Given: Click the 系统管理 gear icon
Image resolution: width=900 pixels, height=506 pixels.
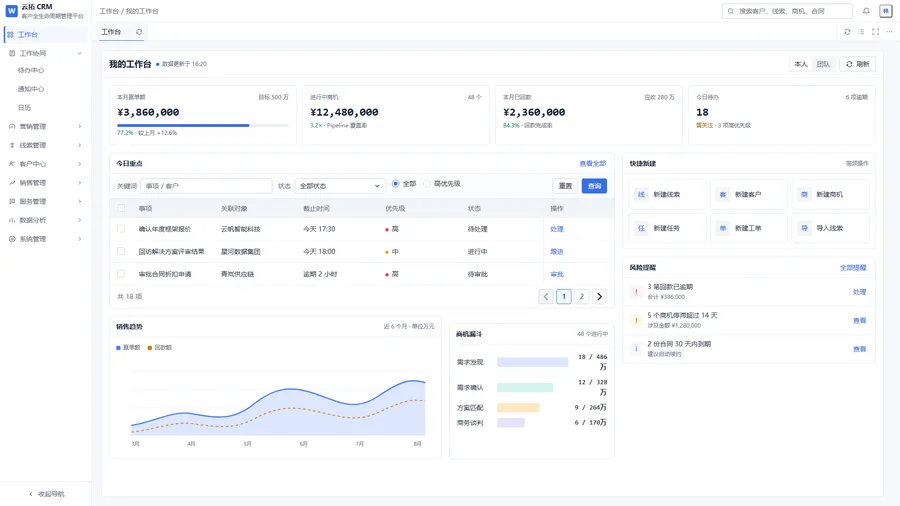Looking at the screenshot, I should click(12, 239).
